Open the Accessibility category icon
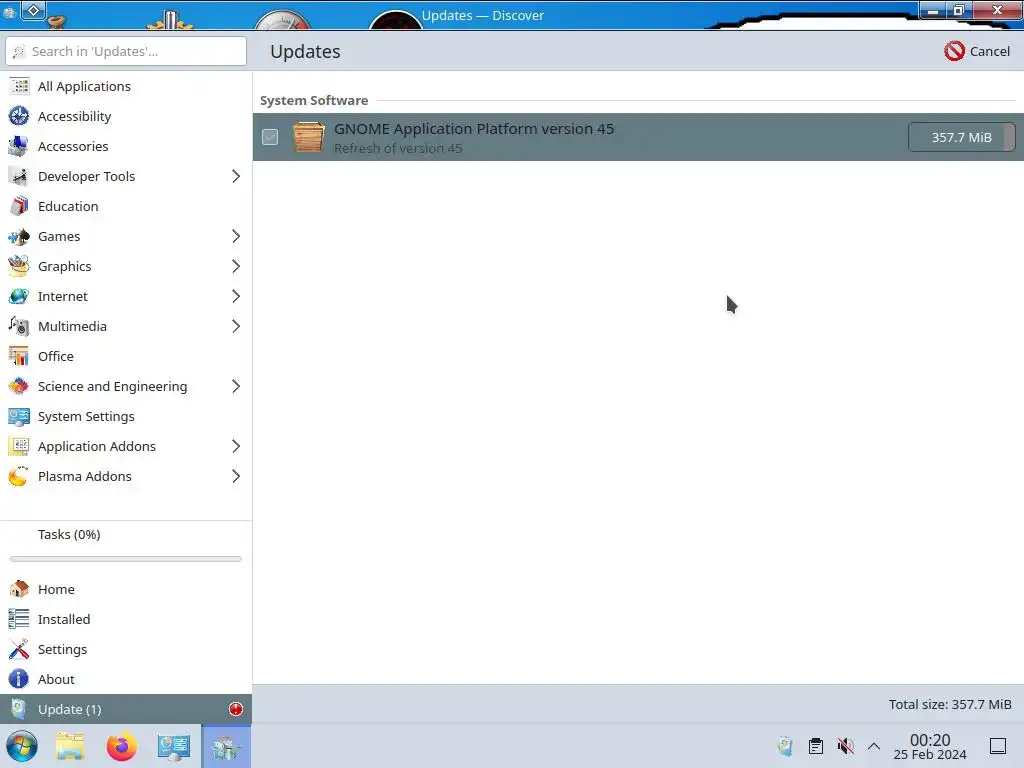The height and width of the screenshot is (768, 1024). (19, 116)
